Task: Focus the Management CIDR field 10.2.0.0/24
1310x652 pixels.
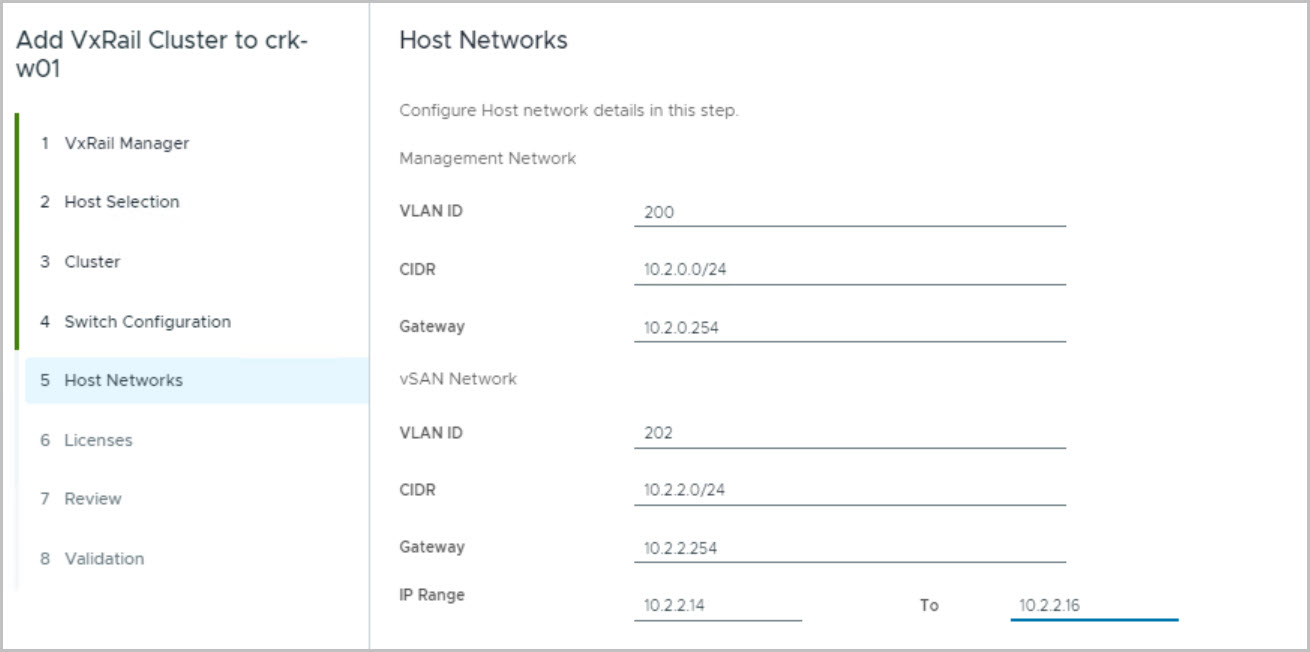Action: pos(849,269)
